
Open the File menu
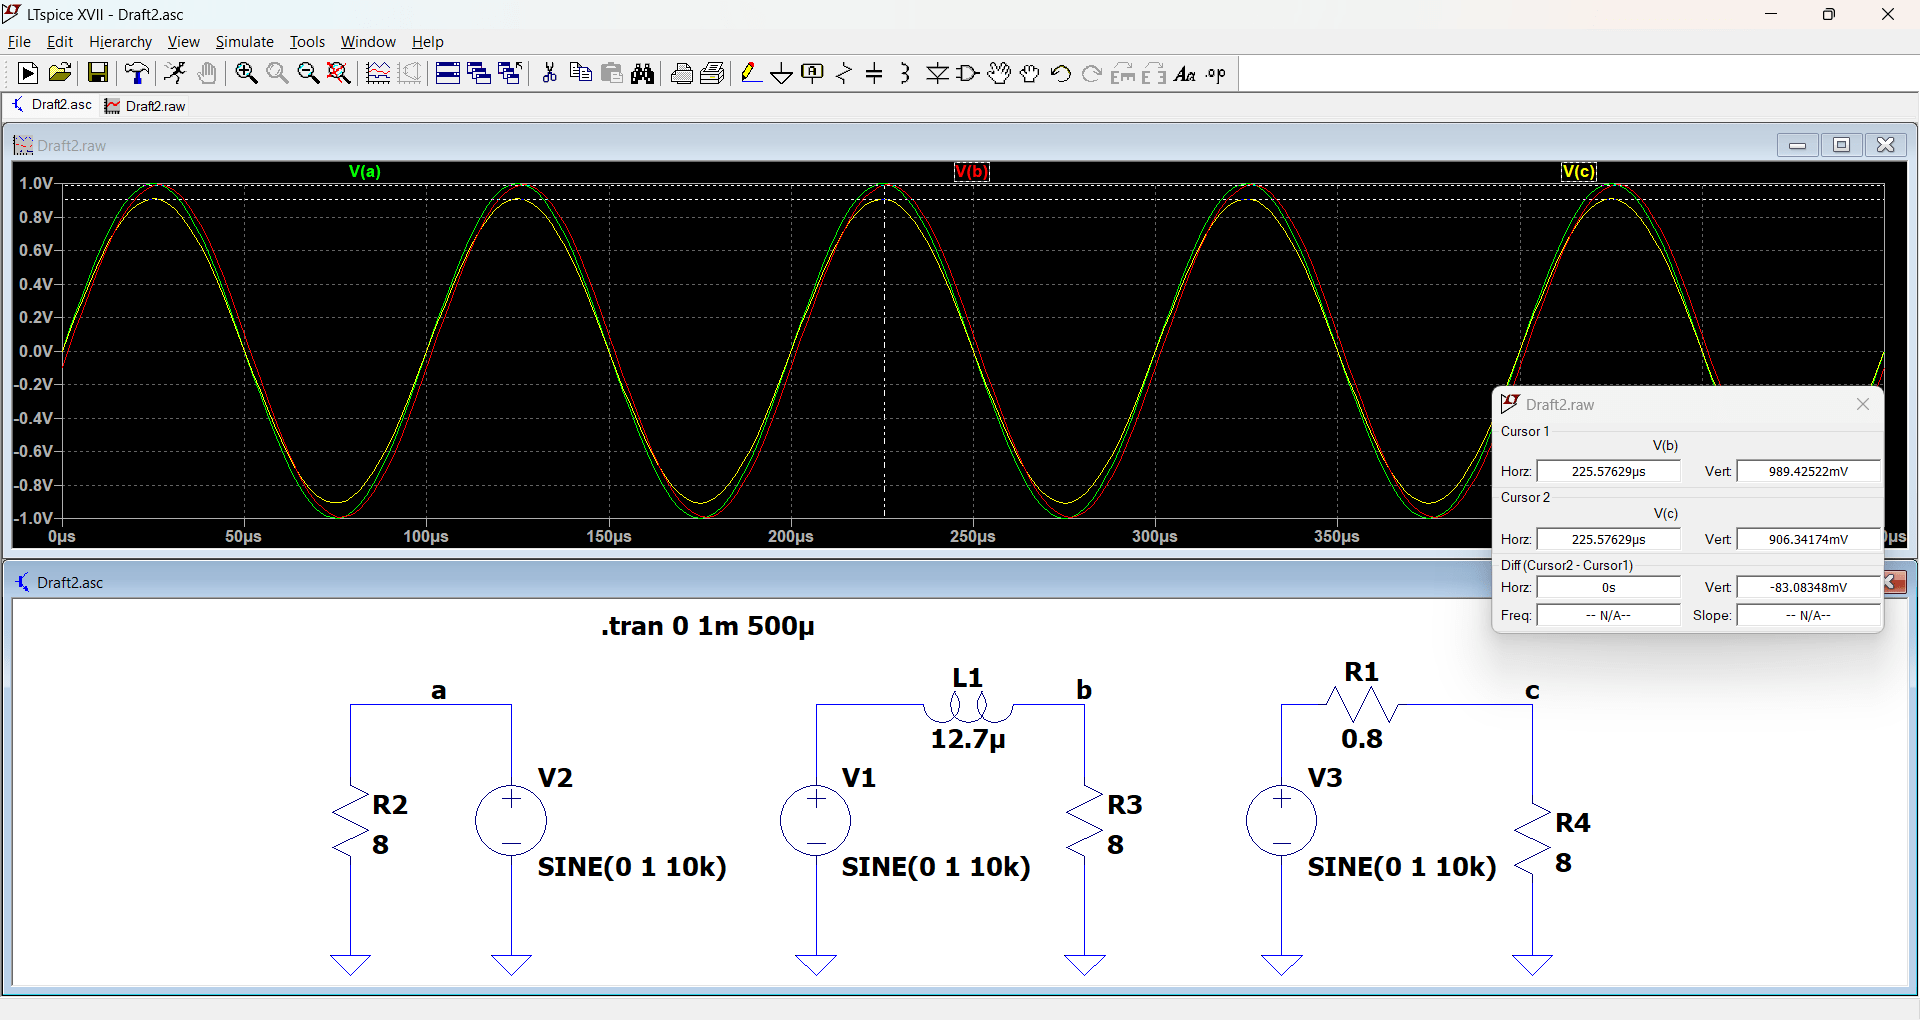pyautogui.click(x=19, y=42)
